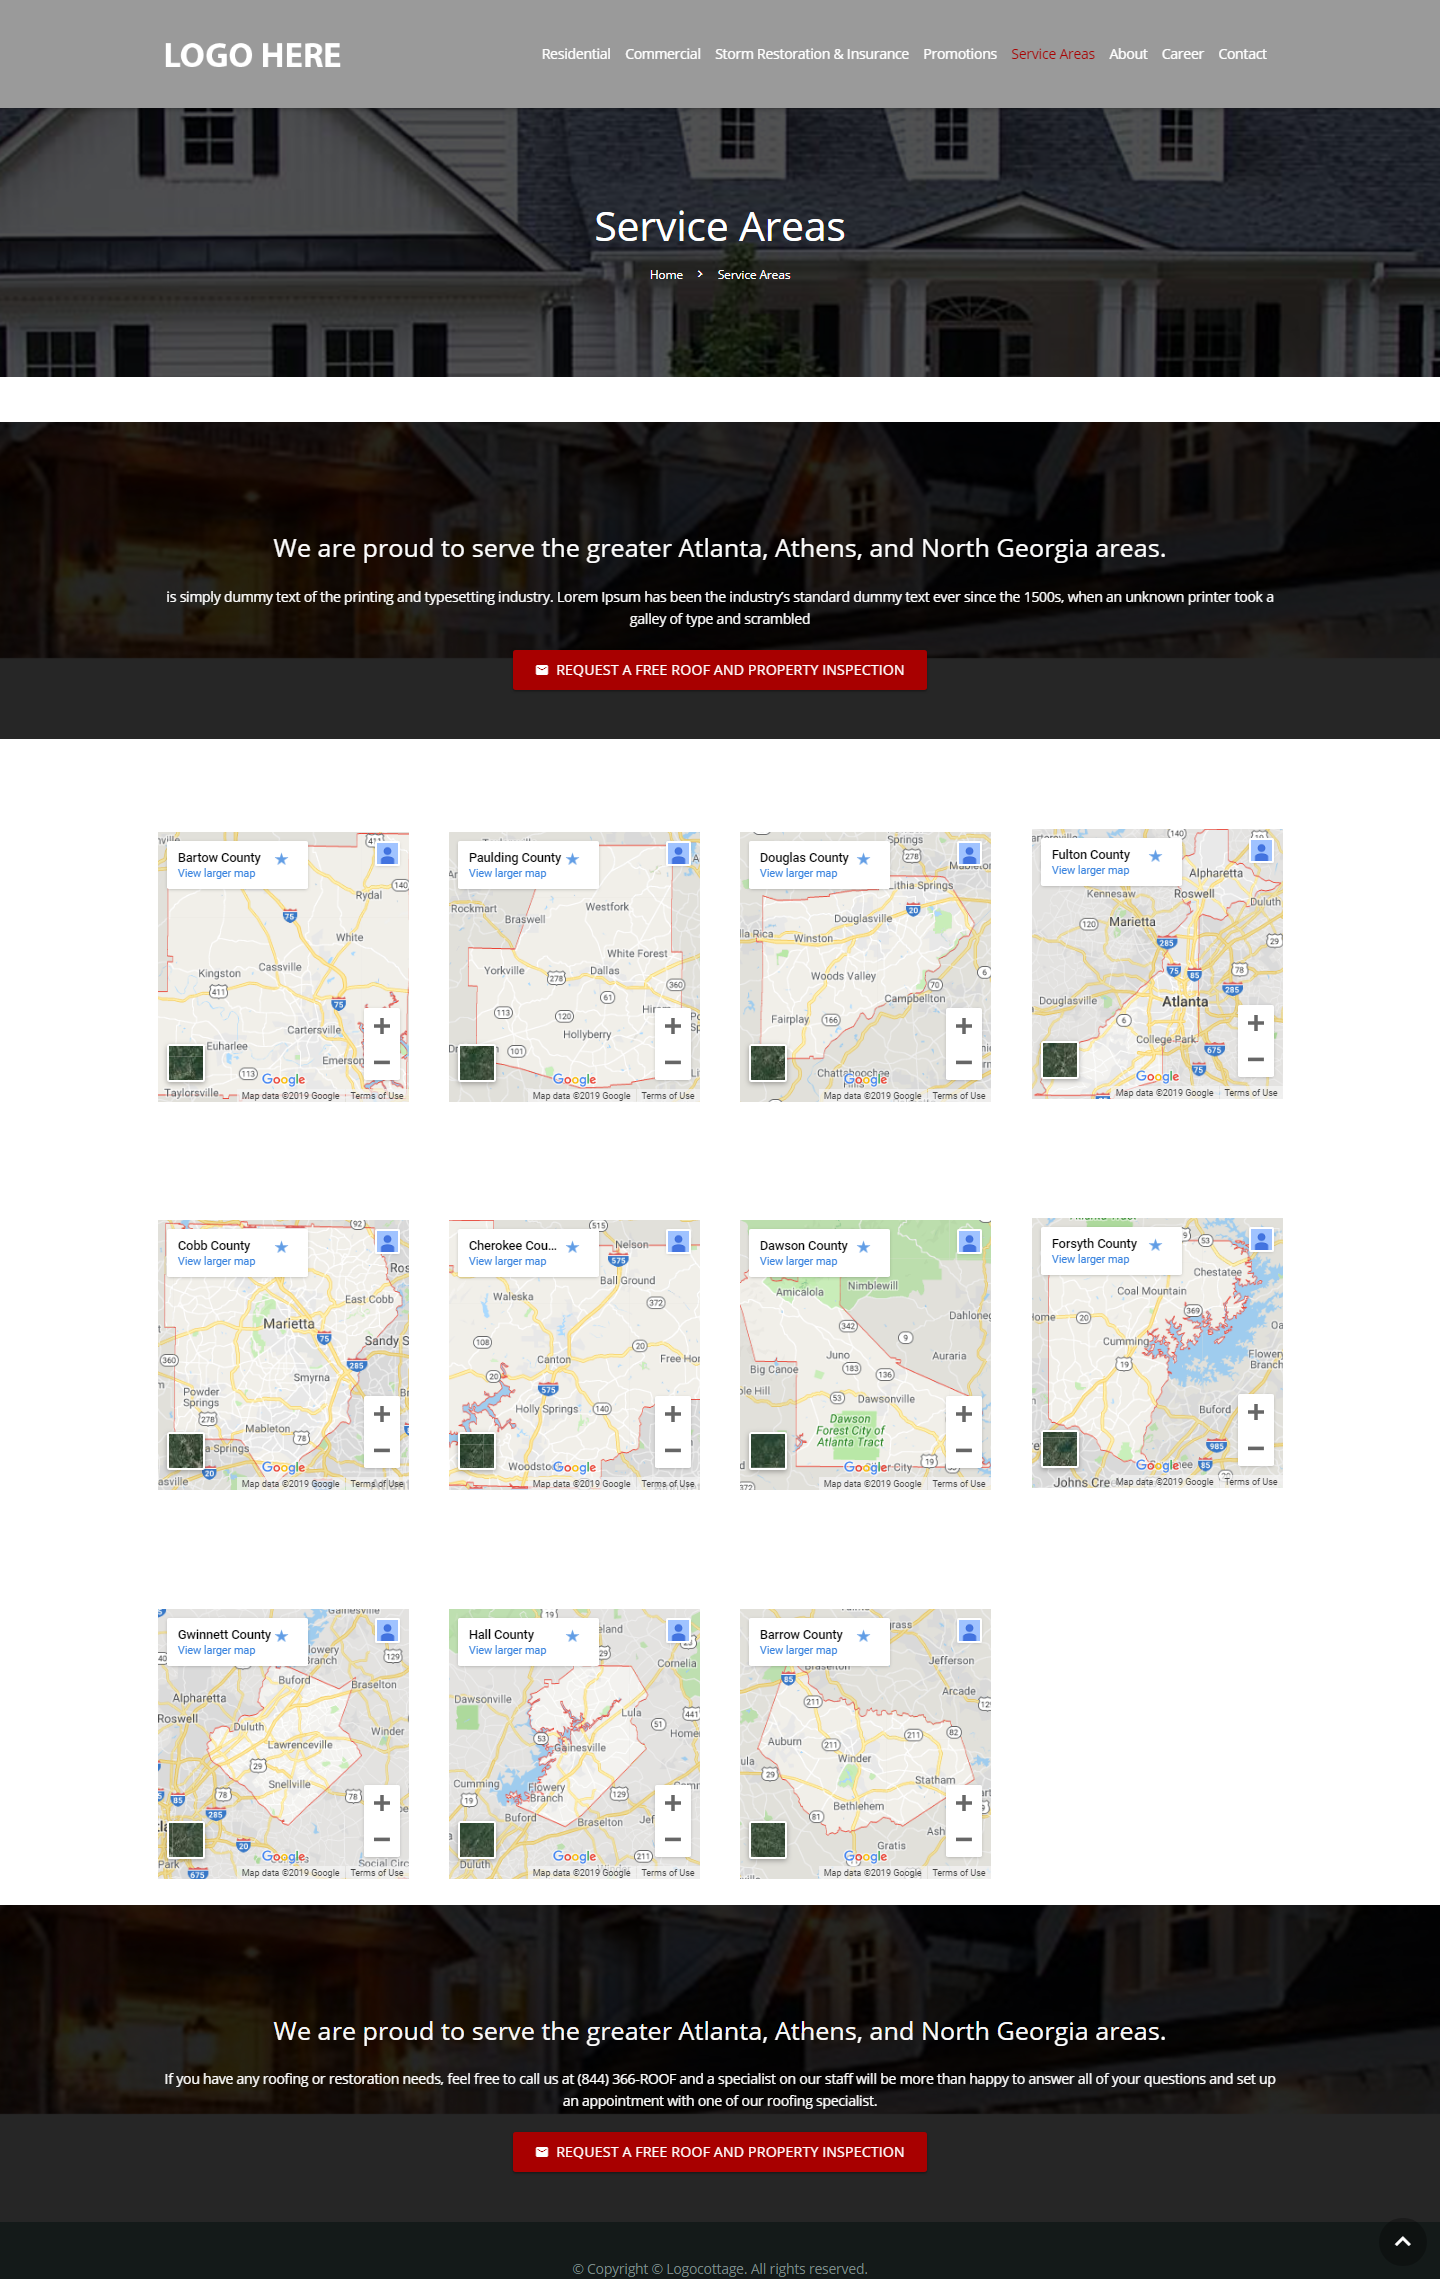The image size is (1440, 2279).
Task: Zoom in on Bartow County map
Action: click(x=382, y=1026)
